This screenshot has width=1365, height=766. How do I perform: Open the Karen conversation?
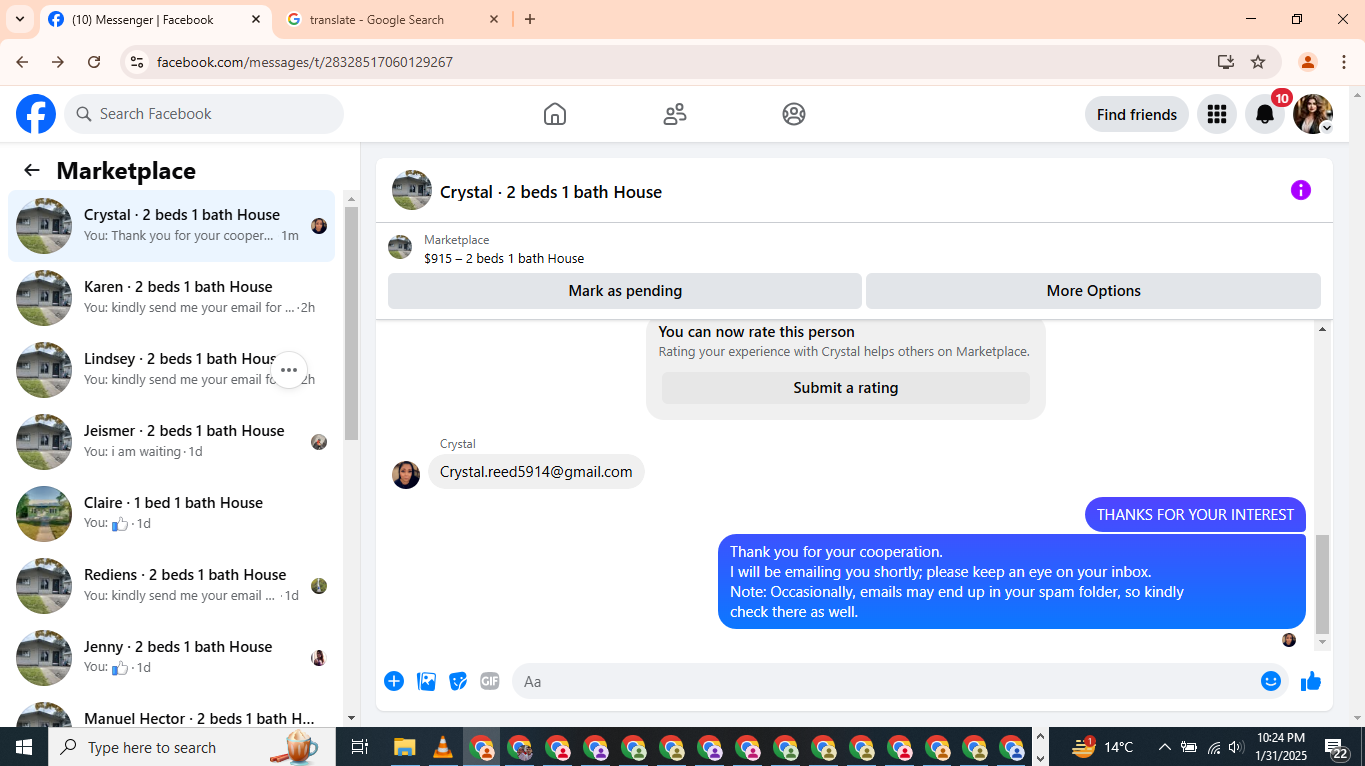click(172, 298)
